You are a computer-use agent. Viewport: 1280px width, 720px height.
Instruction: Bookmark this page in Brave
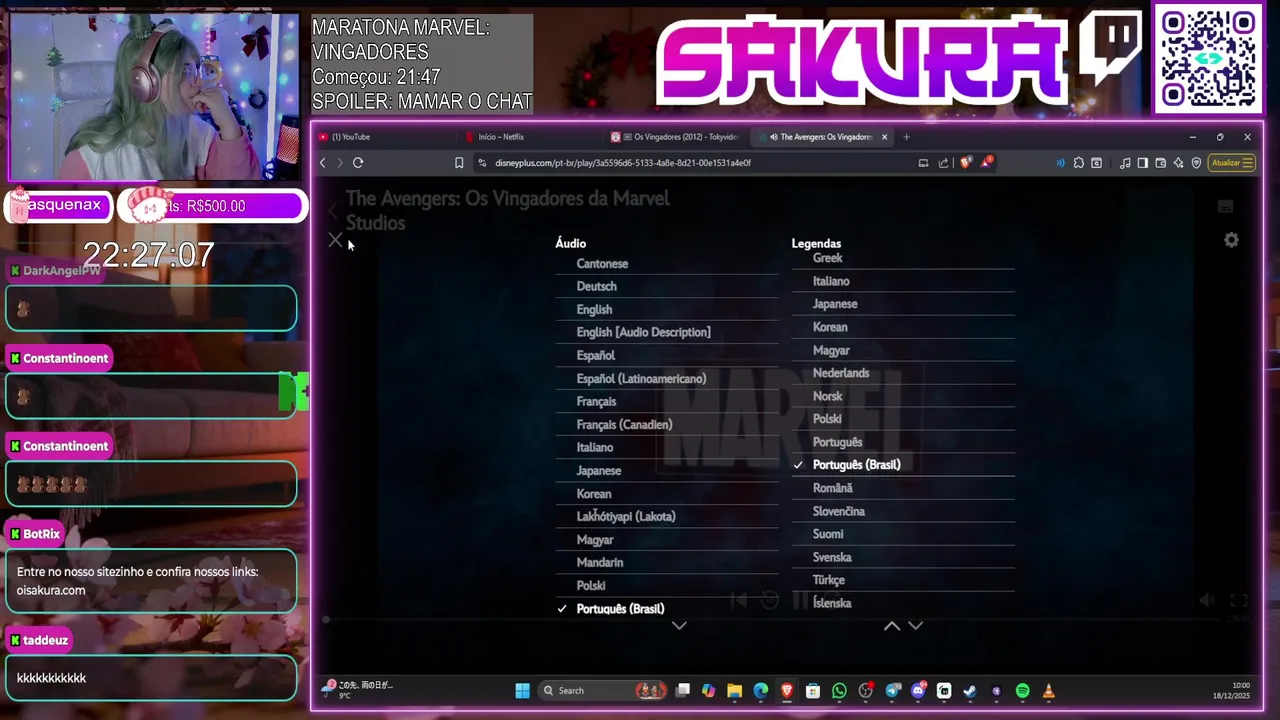point(459,163)
